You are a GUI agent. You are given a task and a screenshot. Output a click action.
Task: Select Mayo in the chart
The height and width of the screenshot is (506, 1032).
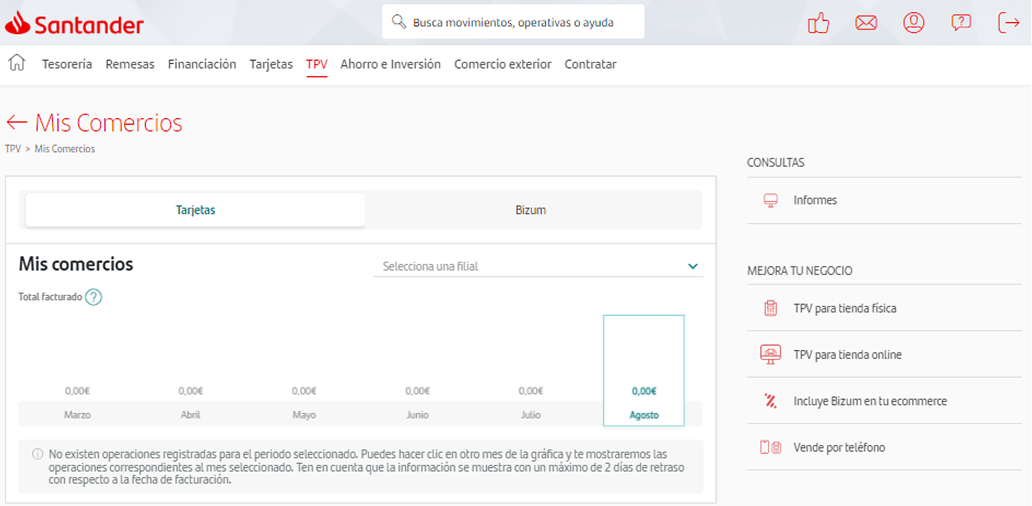[304, 415]
